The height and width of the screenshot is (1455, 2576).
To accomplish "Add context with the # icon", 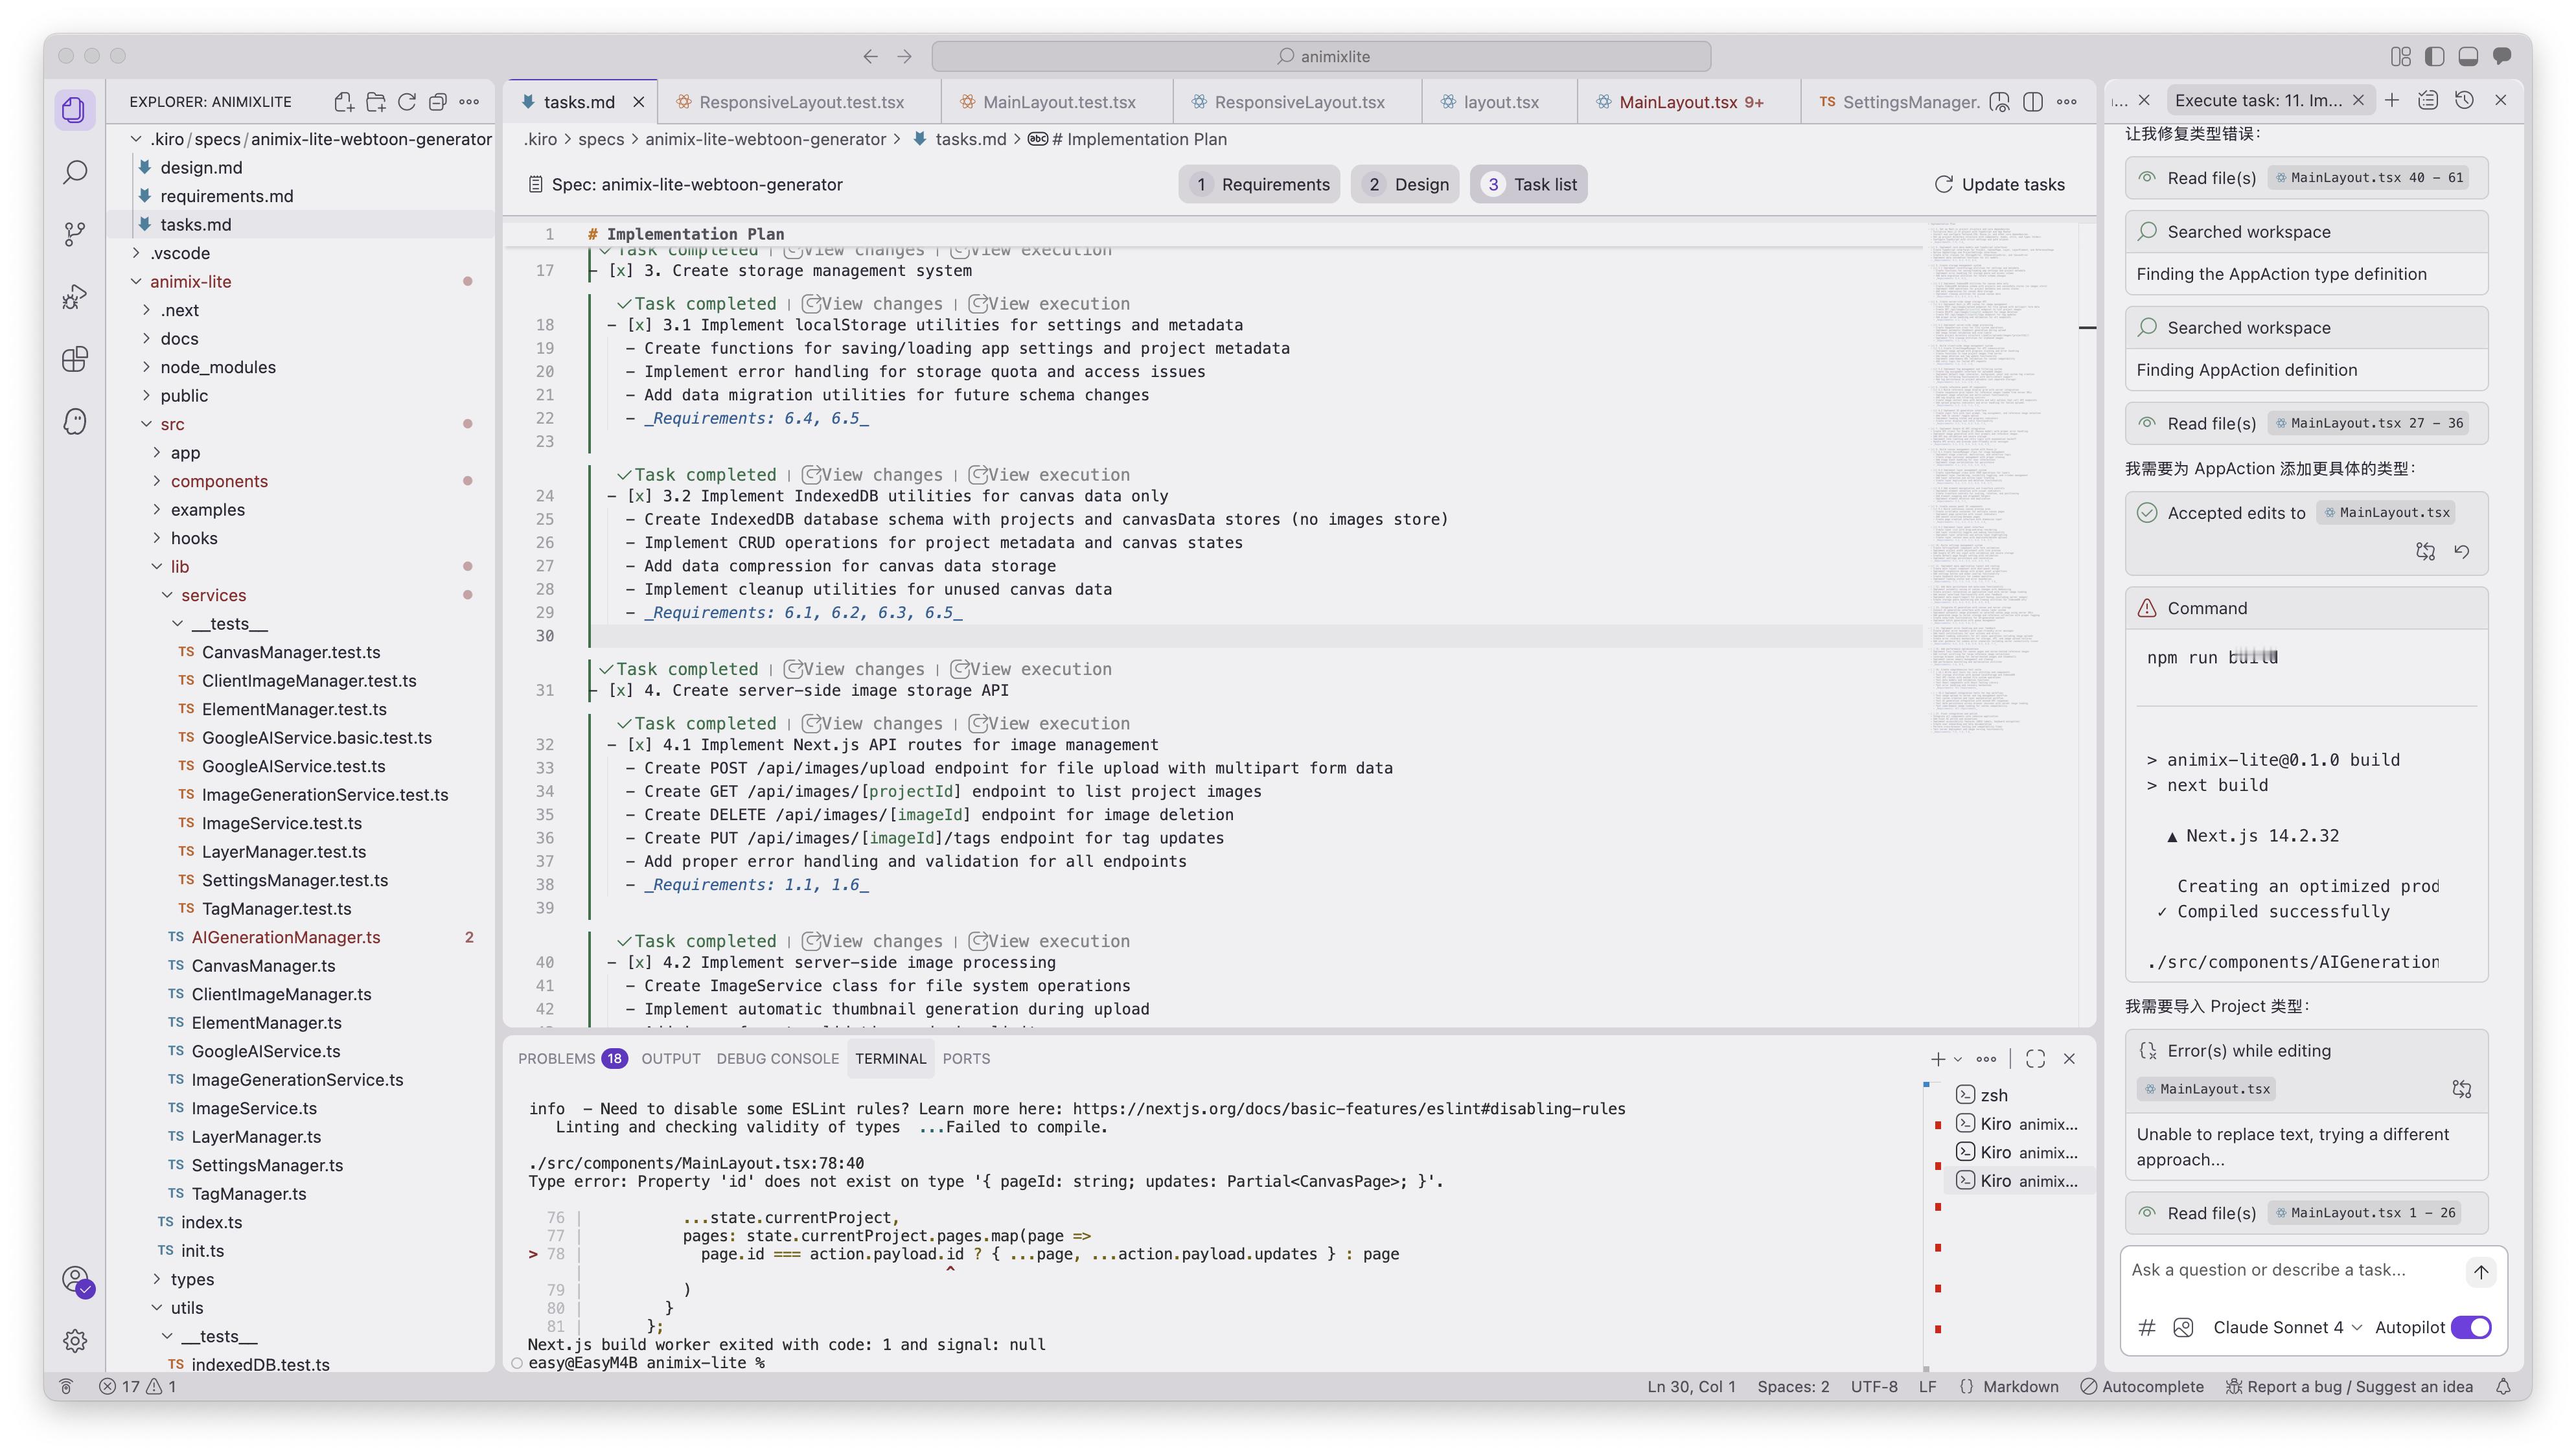I will tap(2146, 1328).
